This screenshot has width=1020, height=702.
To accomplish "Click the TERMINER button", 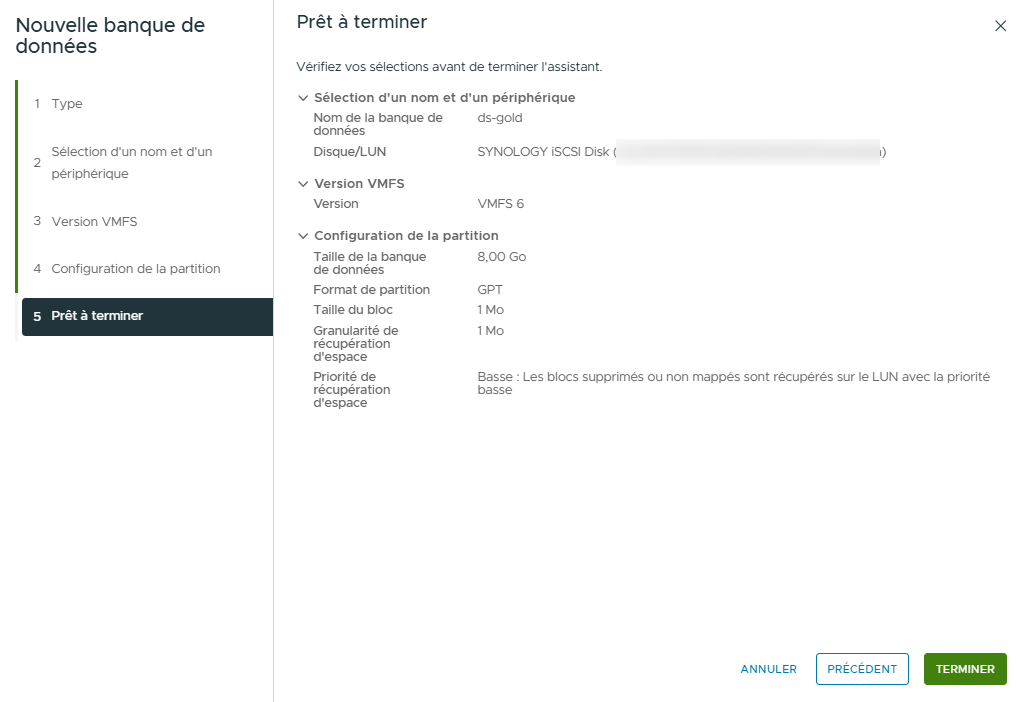I will tap(963, 669).
